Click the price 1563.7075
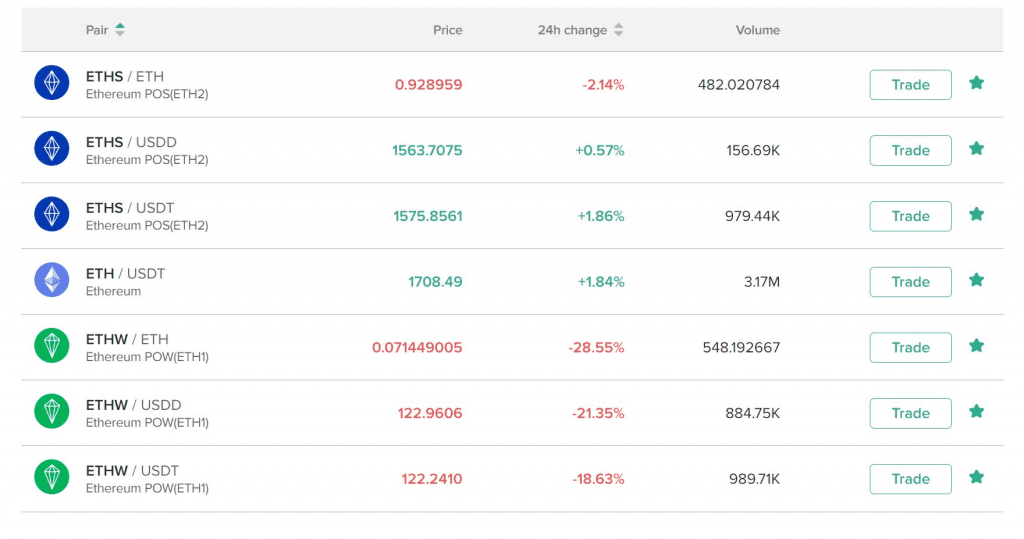This screenshot has width=1024, height=539. pos(427,150)
